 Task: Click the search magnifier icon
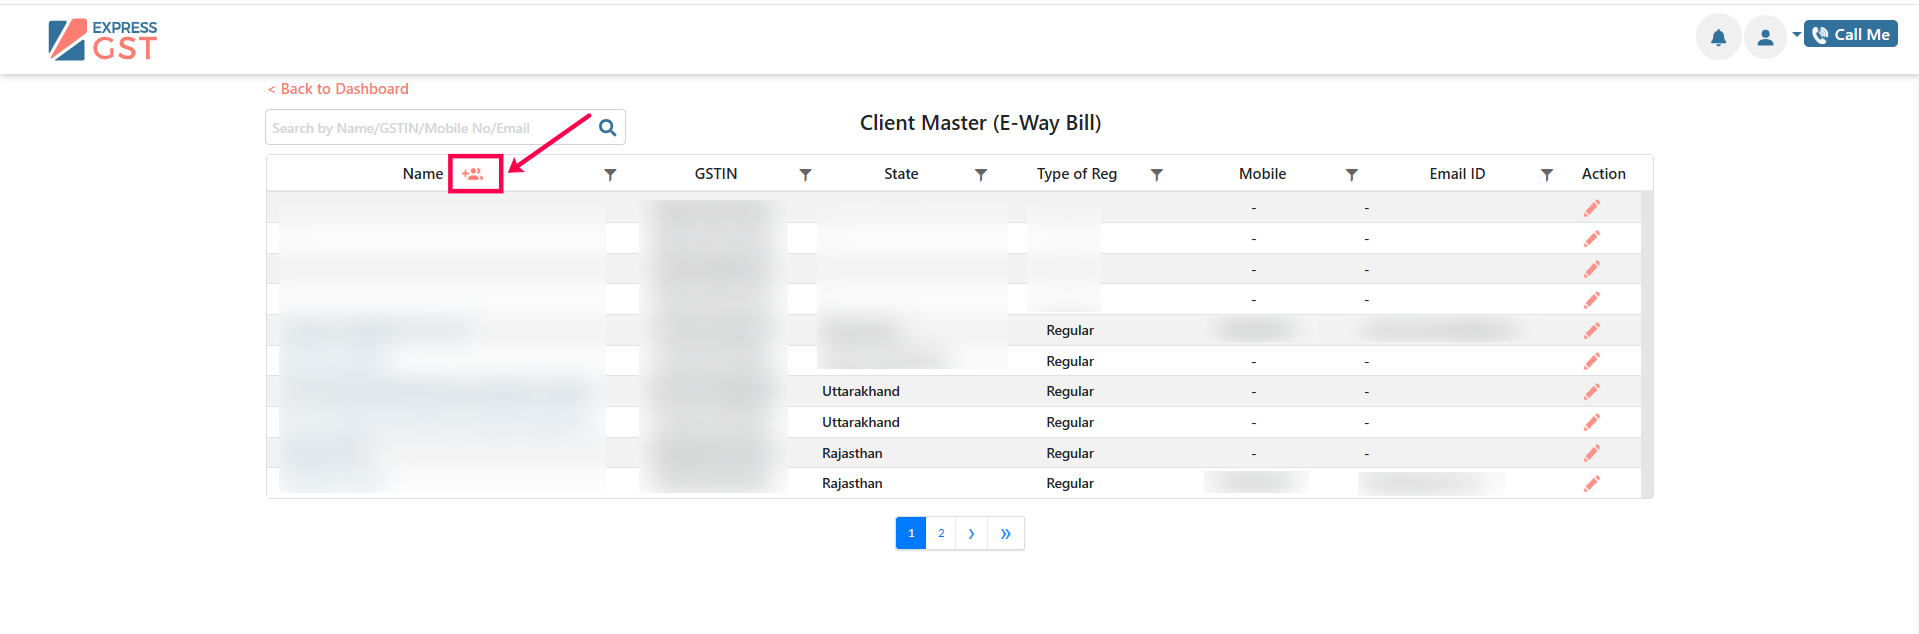point(607,128)
